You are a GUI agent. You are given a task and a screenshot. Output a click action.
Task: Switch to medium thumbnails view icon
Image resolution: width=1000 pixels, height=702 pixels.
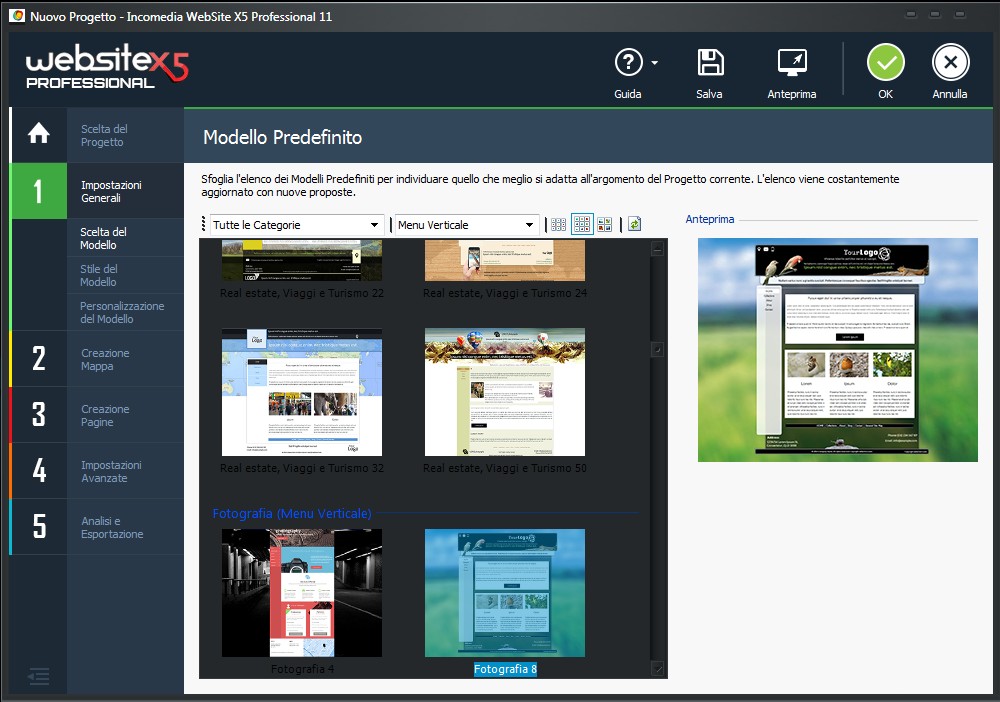(582, 224)
